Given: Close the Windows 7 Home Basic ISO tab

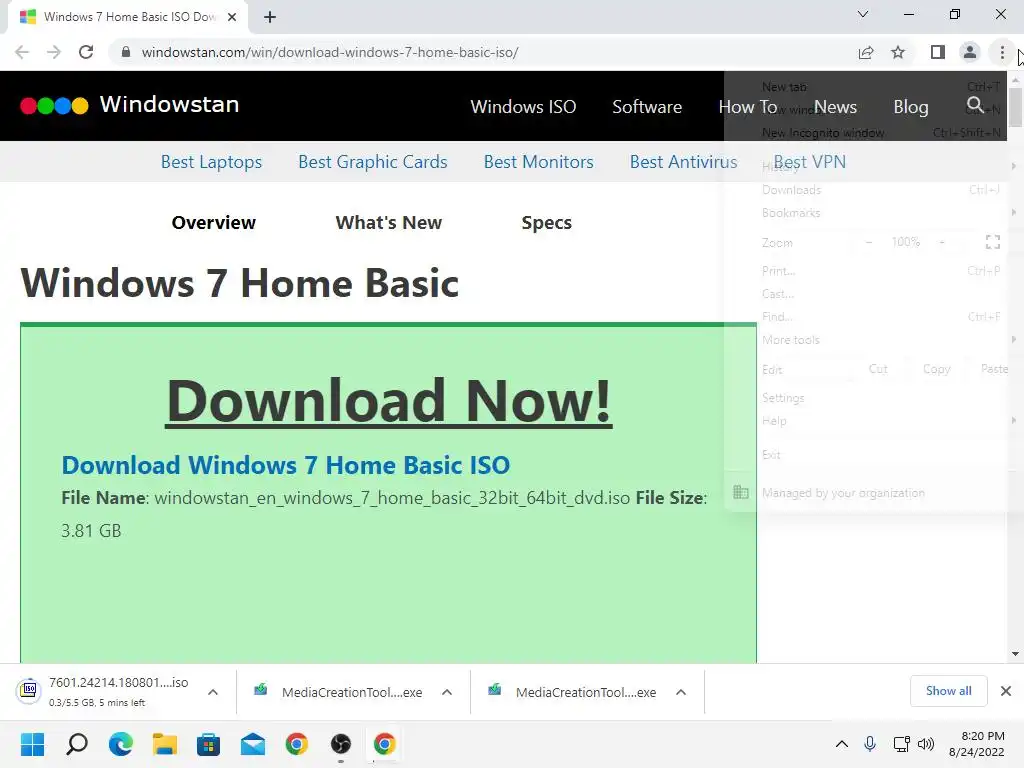Looking at the screenshot, I should pos(232,17).
